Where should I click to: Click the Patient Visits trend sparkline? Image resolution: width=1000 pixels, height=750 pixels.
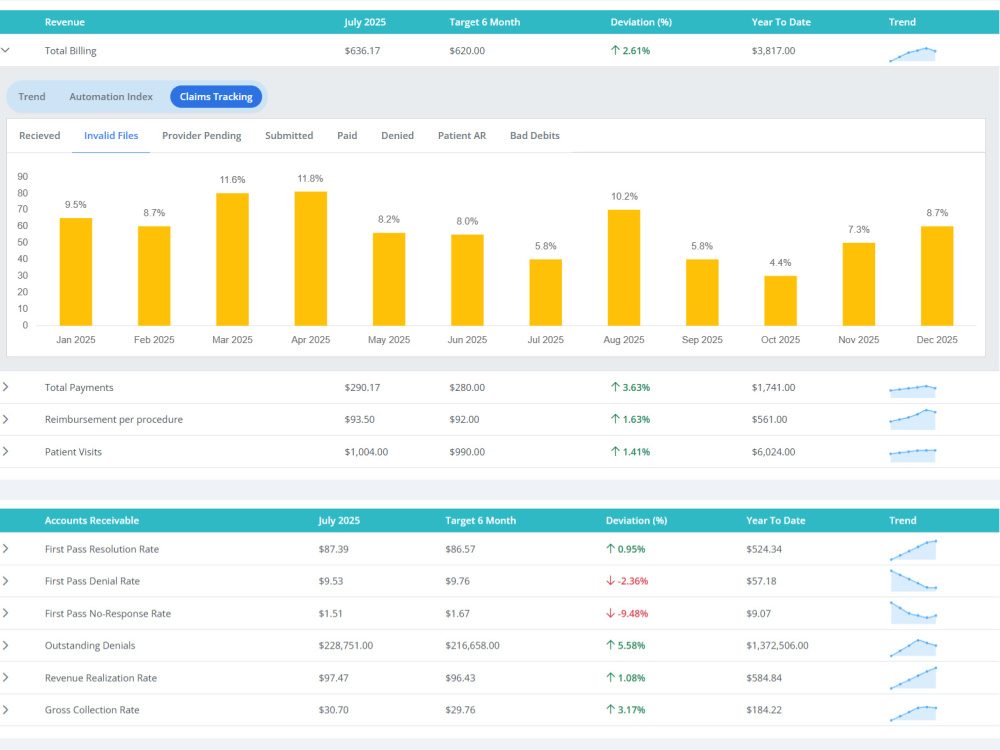(913, 455)
